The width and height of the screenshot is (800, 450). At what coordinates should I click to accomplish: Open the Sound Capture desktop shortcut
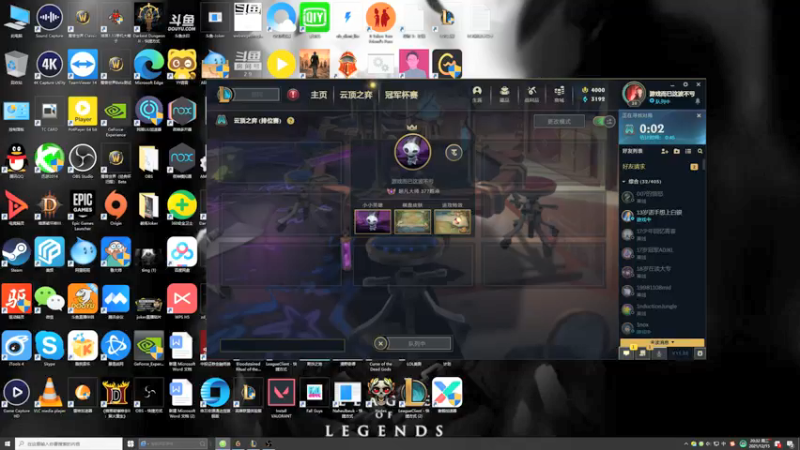tap(49, 20)
